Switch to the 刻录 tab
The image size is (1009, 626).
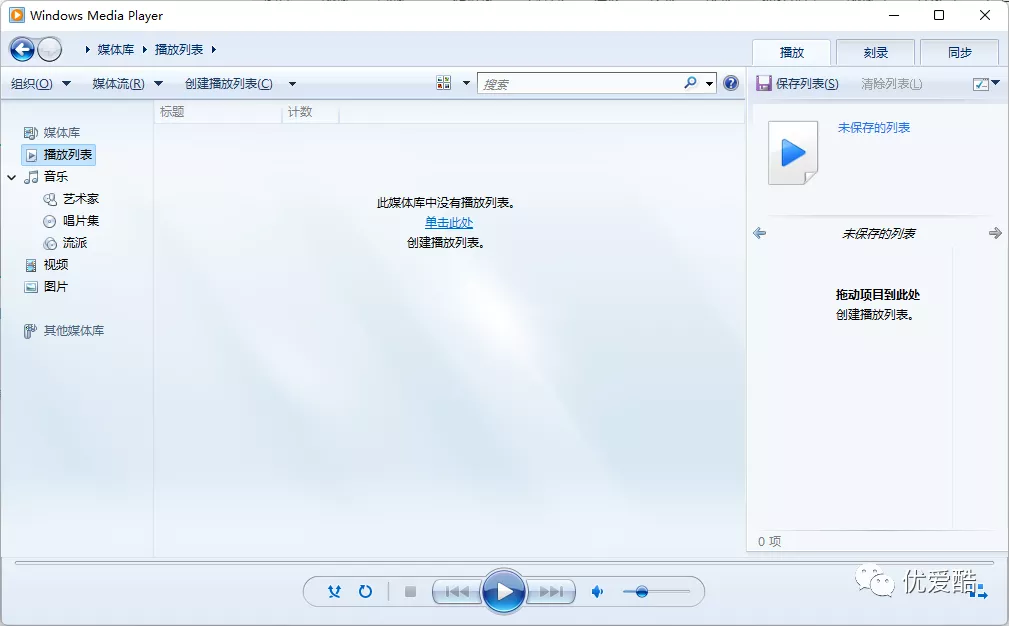[x=876, y=53]
